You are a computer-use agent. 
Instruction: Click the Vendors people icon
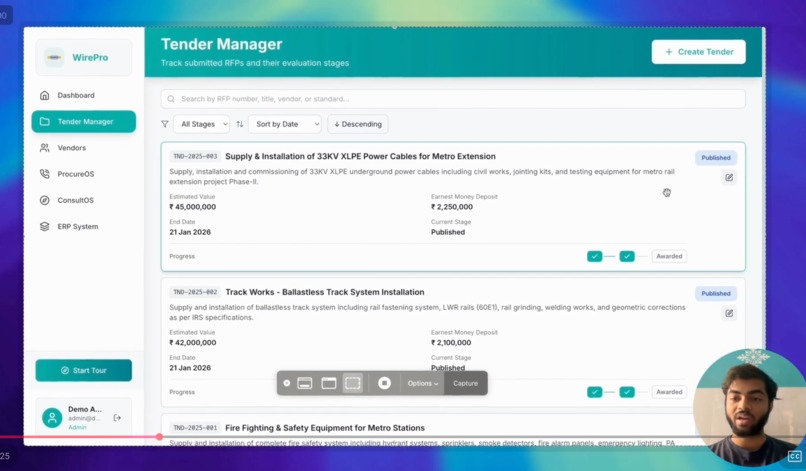45,148
